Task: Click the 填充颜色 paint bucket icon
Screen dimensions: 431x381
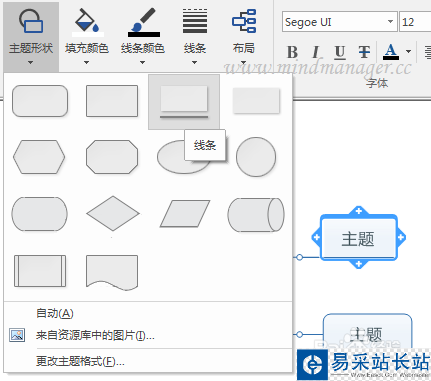Action: pos(88,22)
